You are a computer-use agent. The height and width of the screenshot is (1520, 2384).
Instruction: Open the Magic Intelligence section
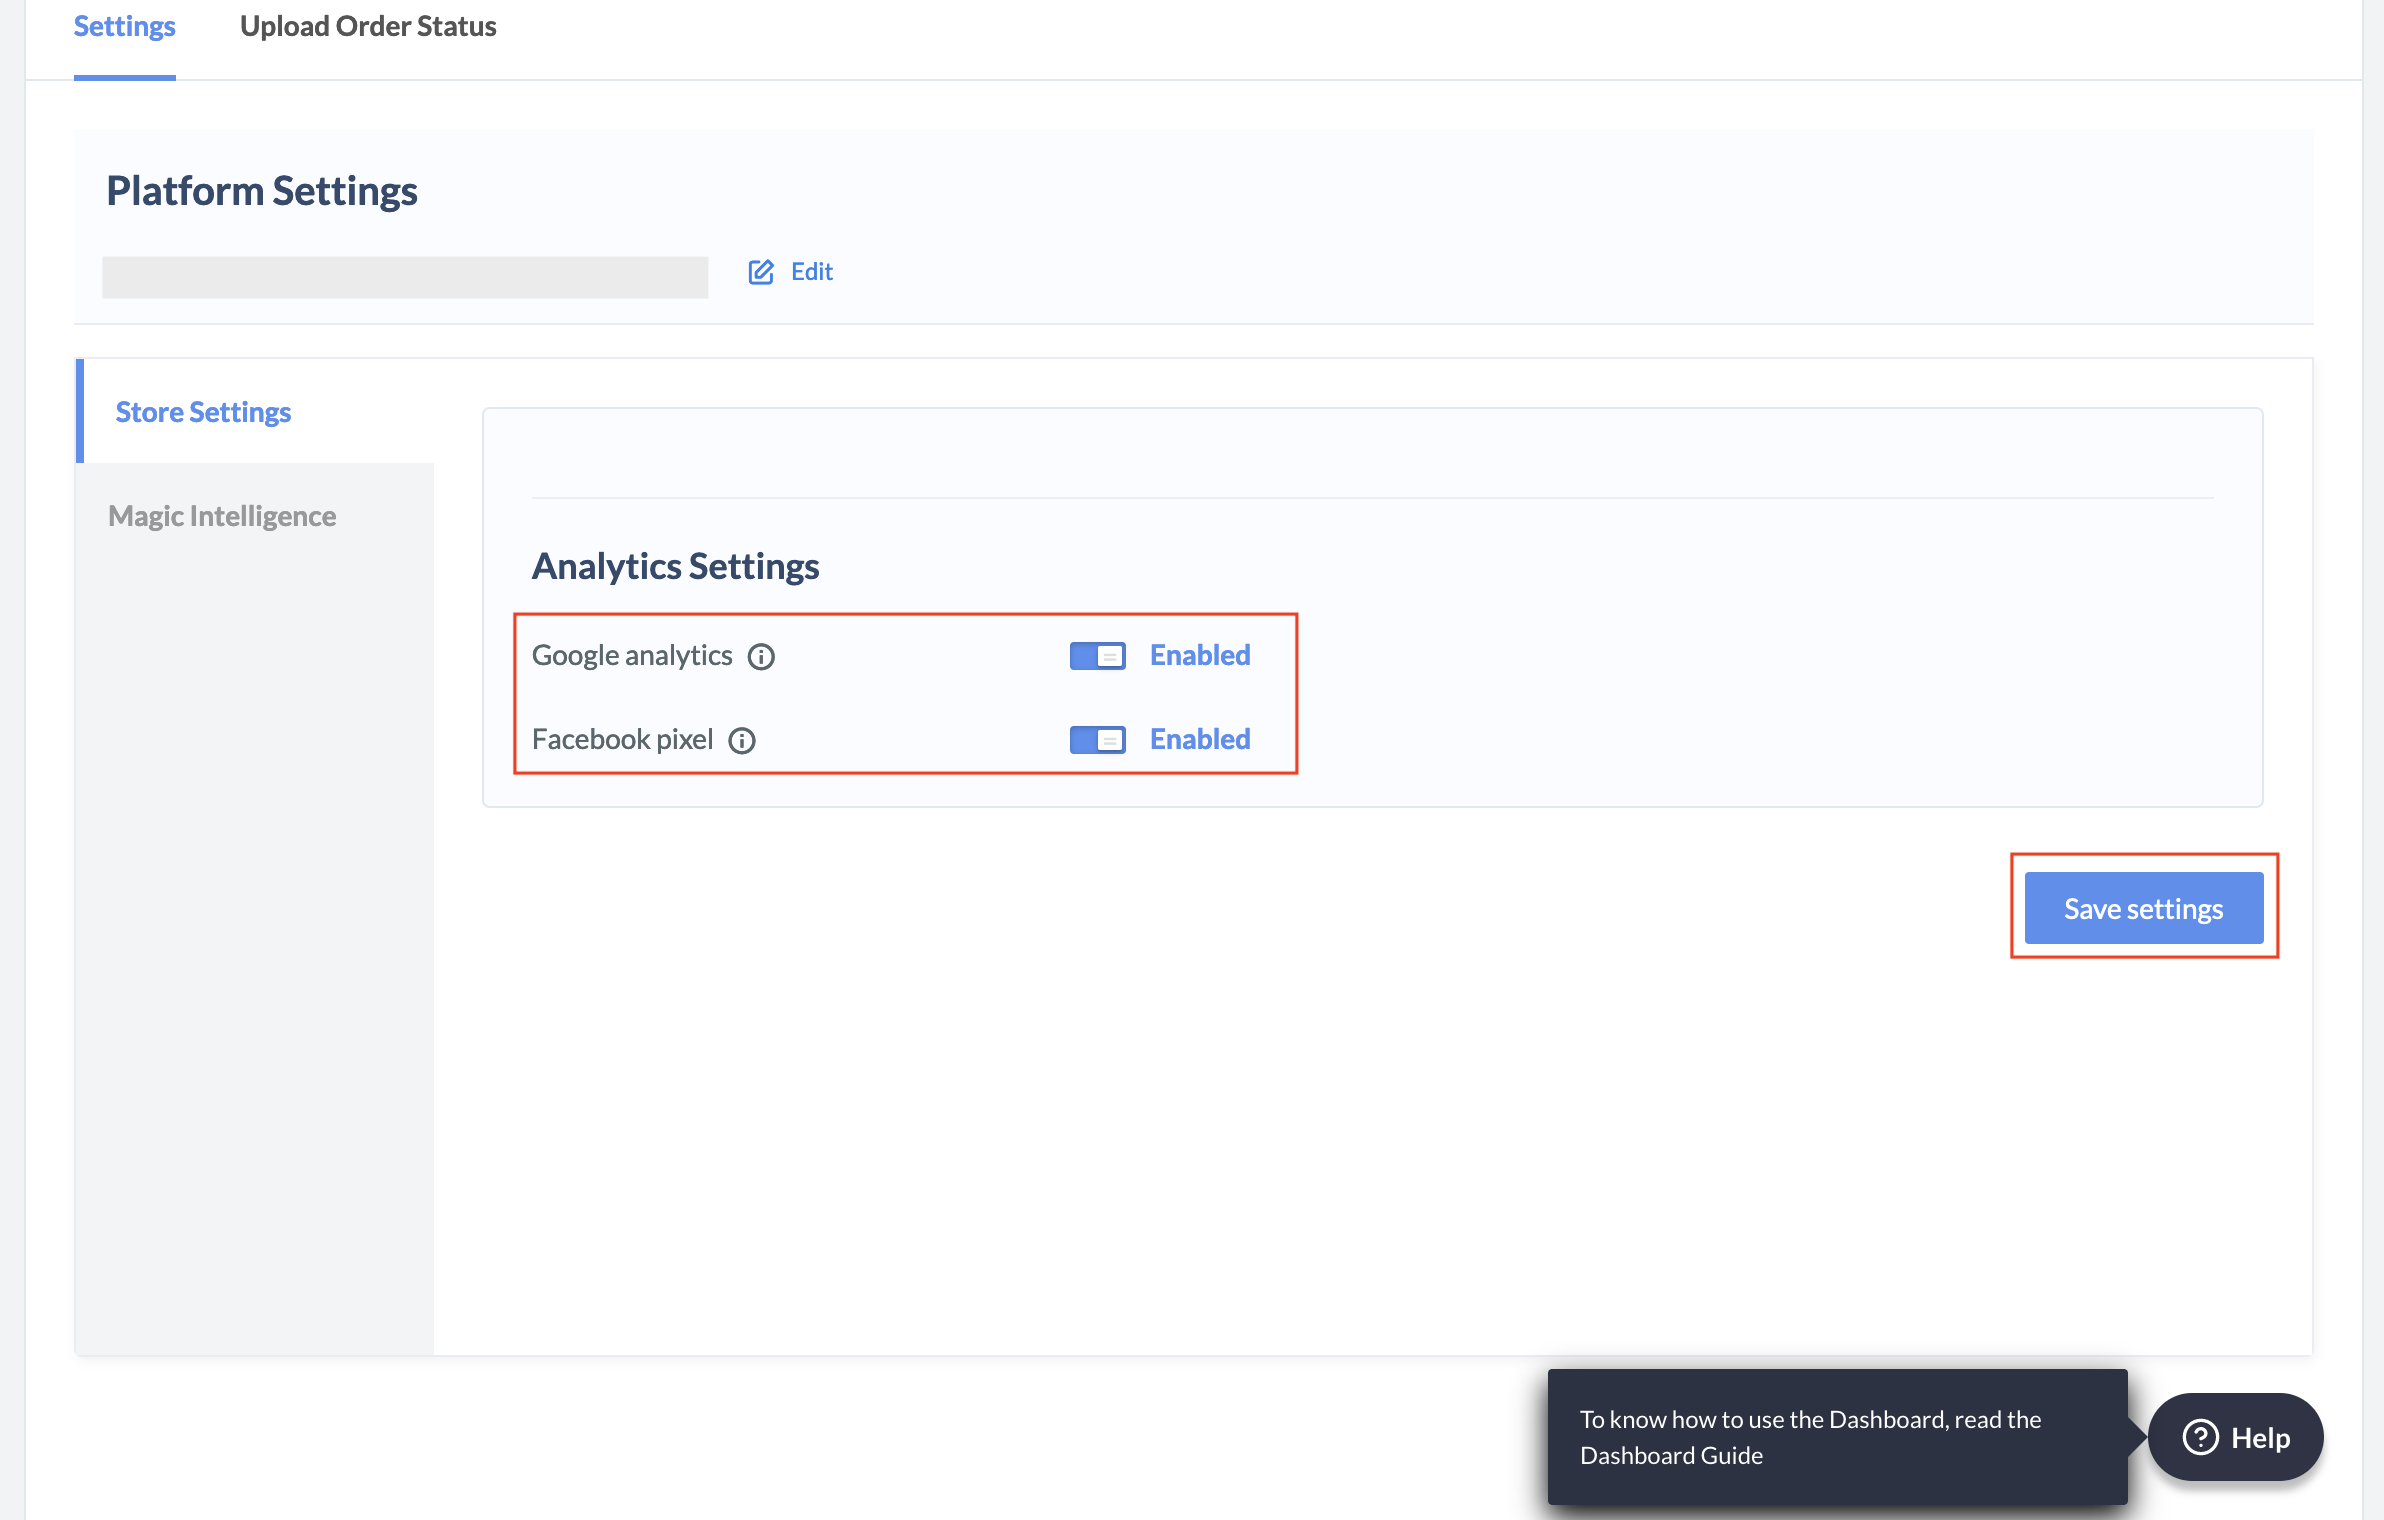point(221,516)
